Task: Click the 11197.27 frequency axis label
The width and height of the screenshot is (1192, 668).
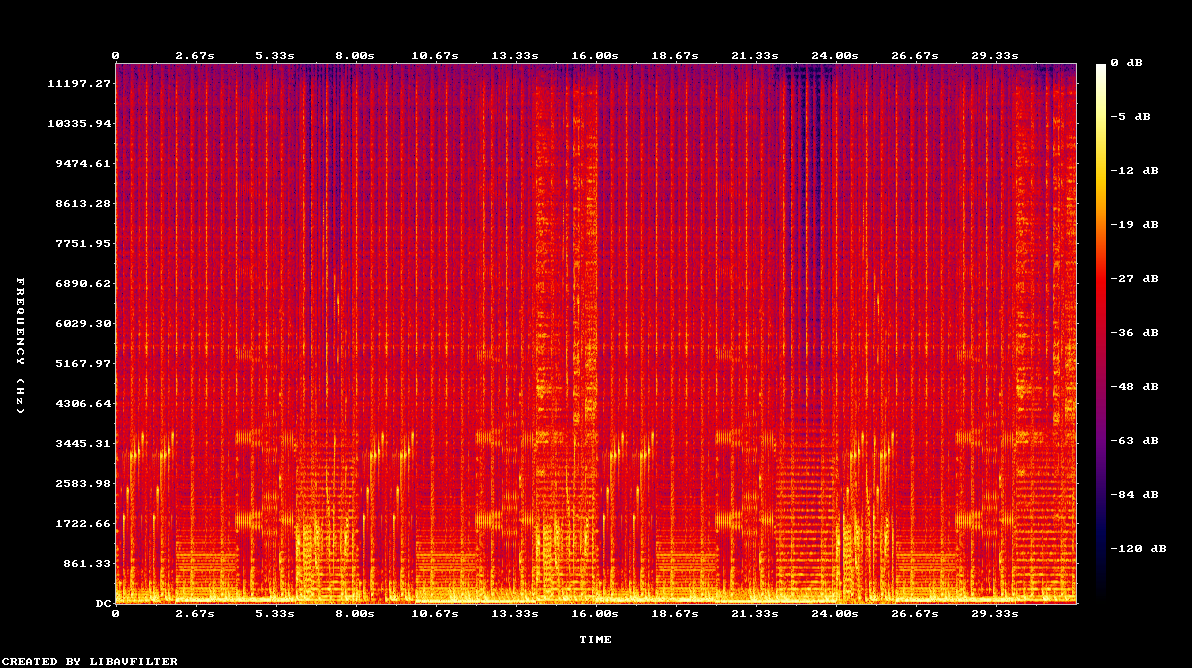Action: (79, 84)
